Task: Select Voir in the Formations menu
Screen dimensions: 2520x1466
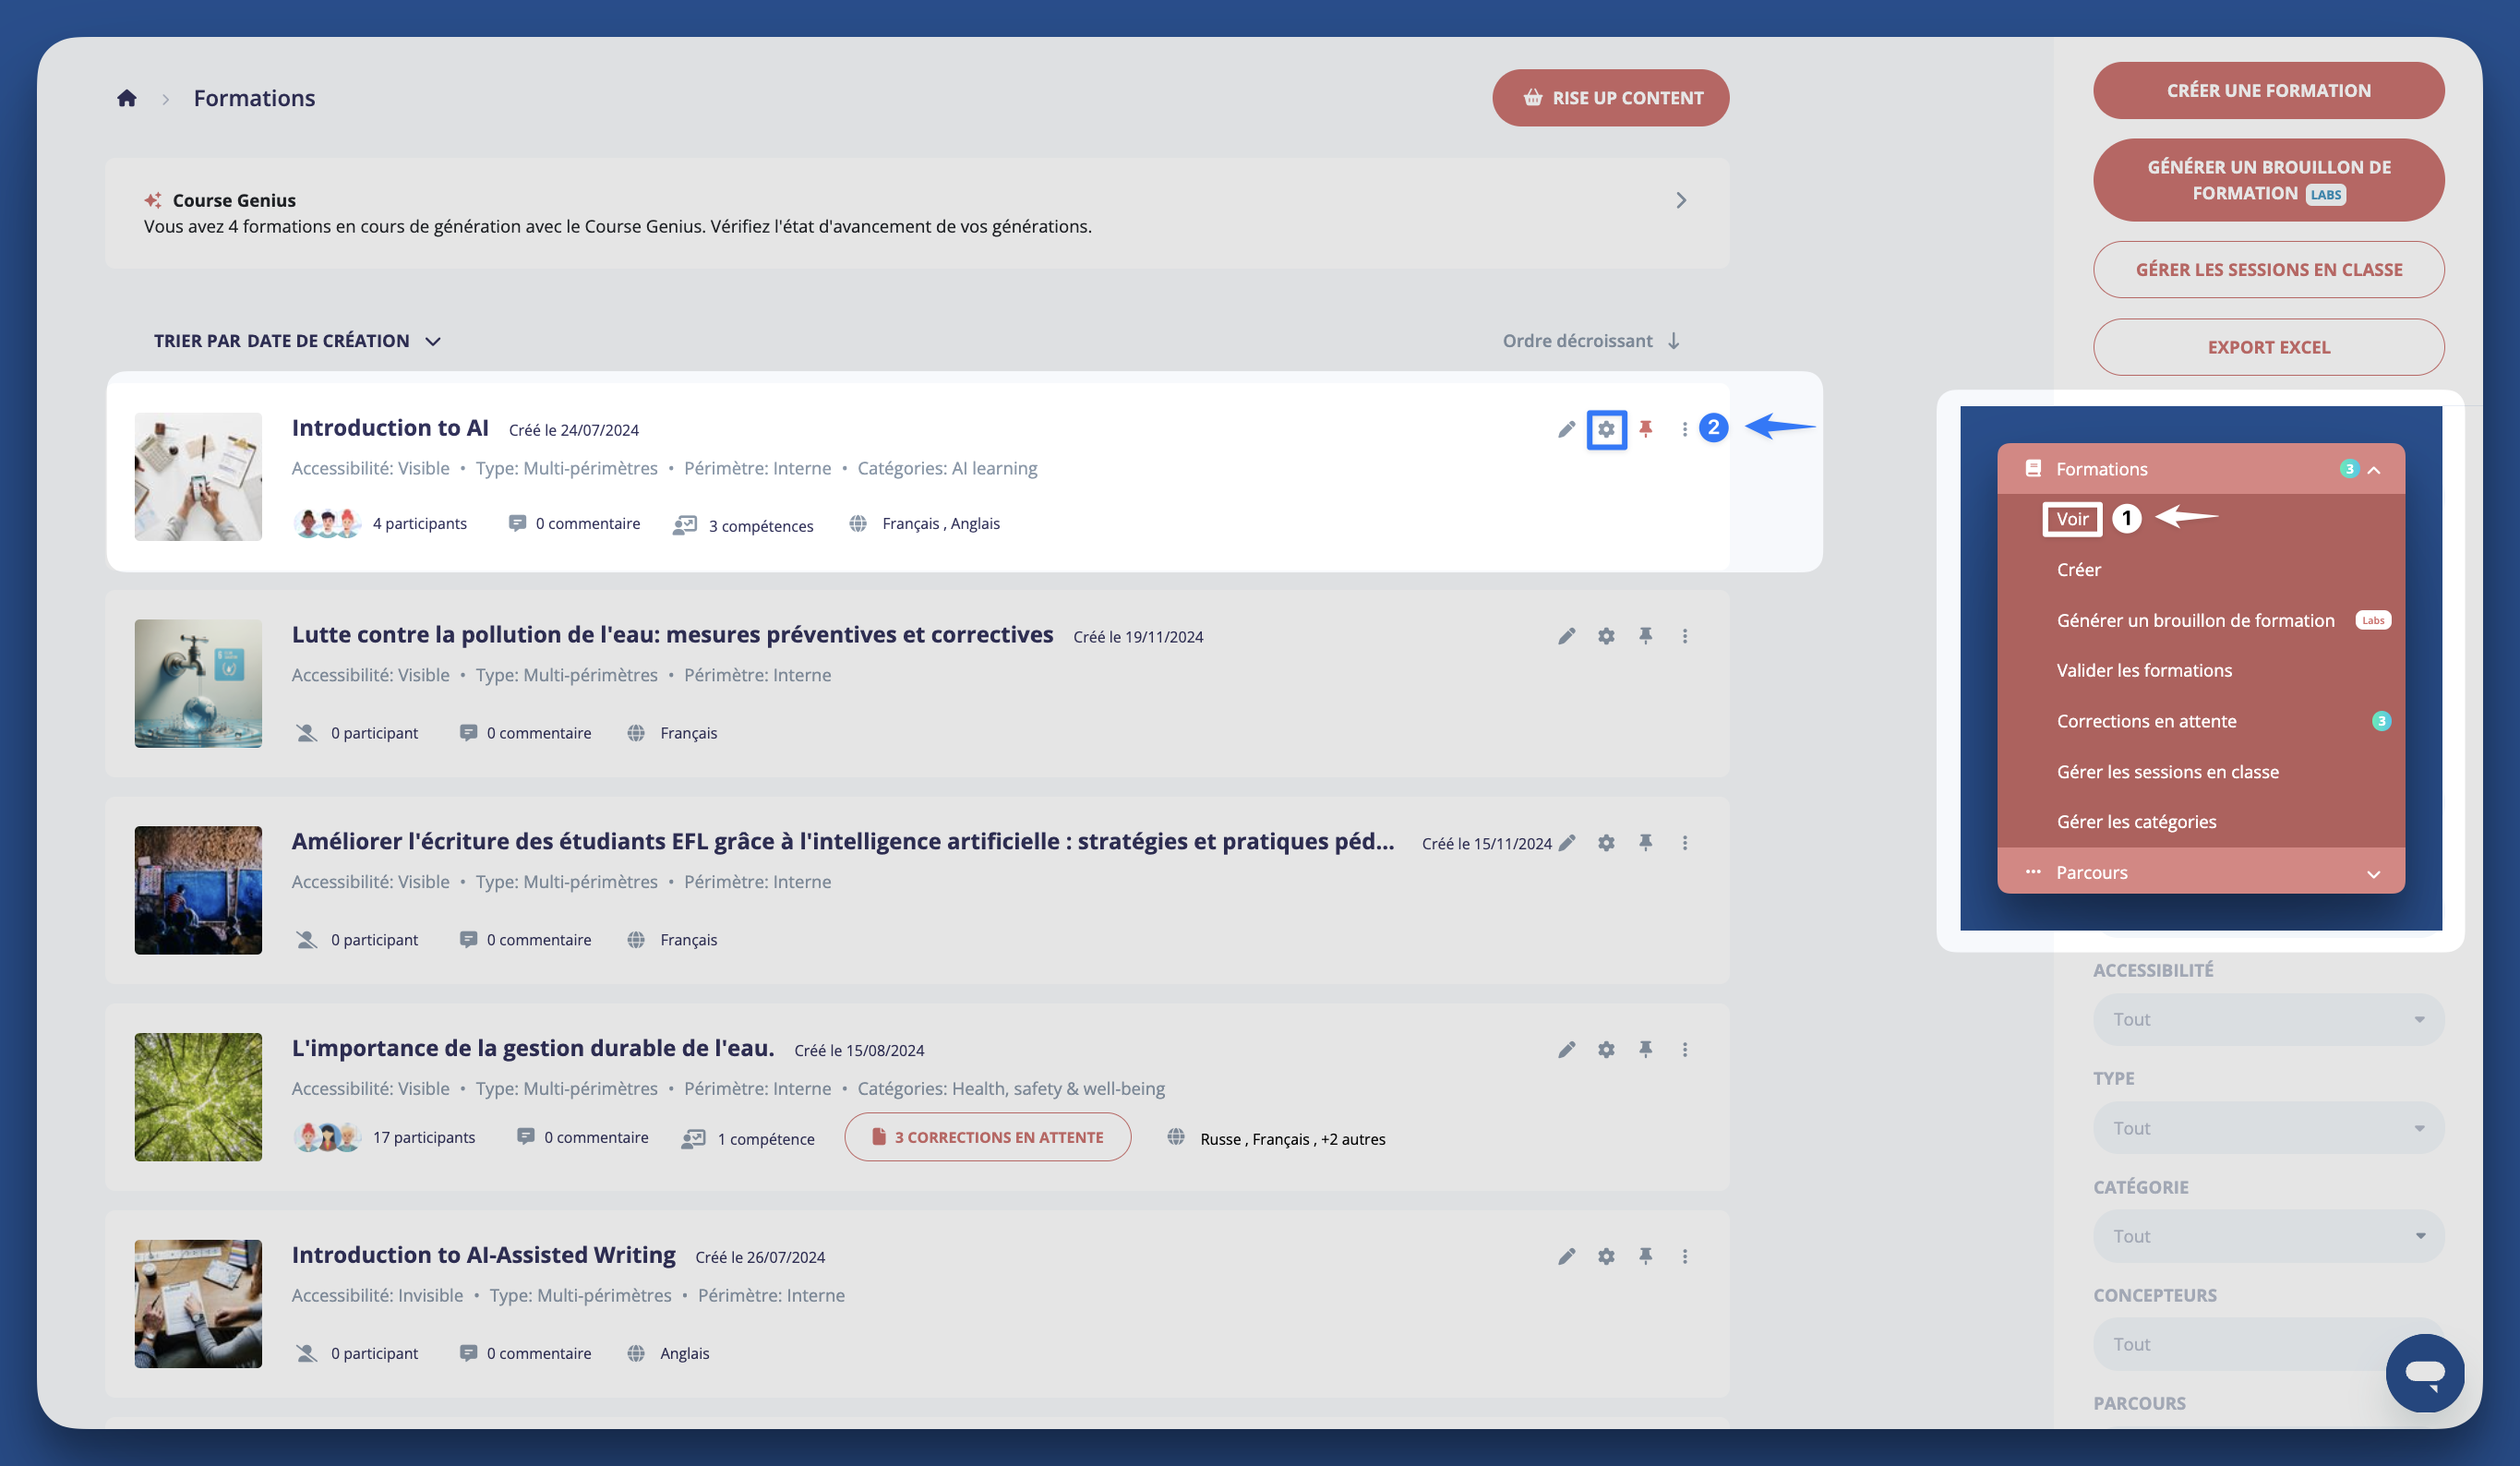Action: pyautogui.click(x=2072, y=518)
